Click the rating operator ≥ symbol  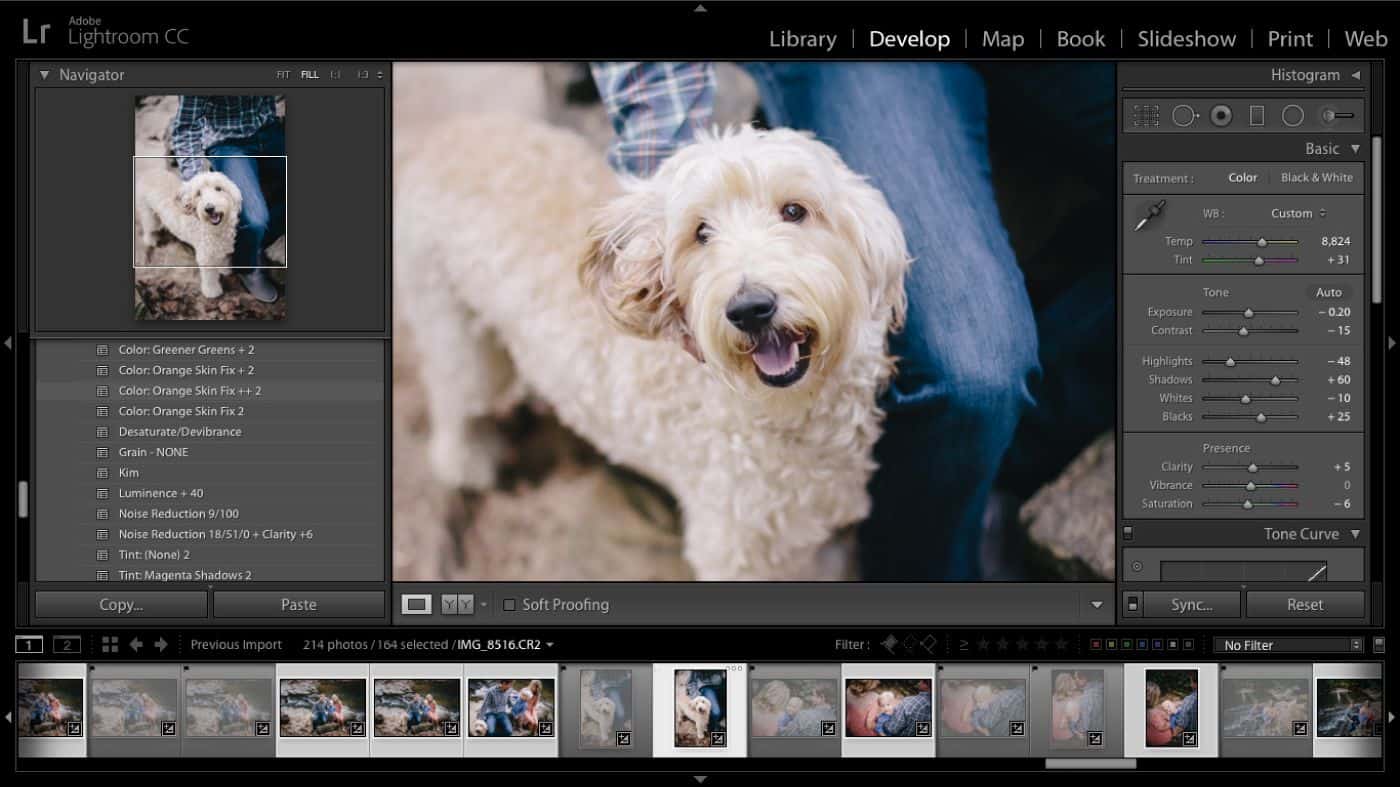(x=964, y=645)
